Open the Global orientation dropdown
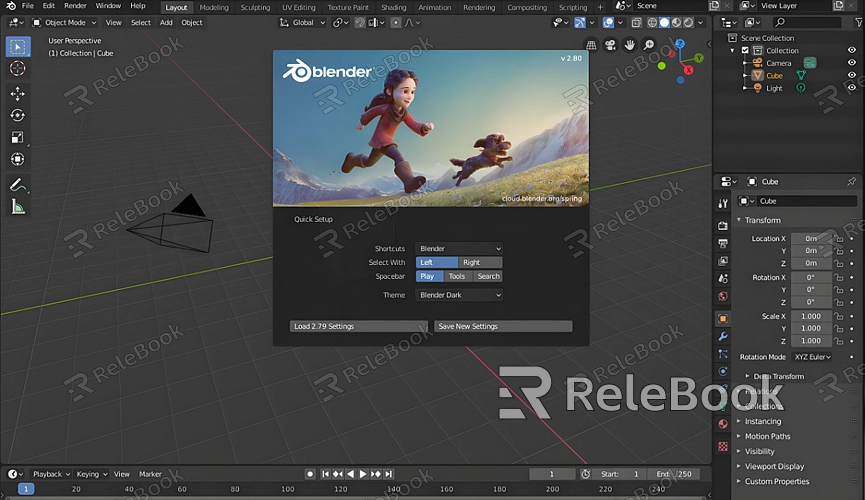The image size is (865, 500). (x=302, y=23)
